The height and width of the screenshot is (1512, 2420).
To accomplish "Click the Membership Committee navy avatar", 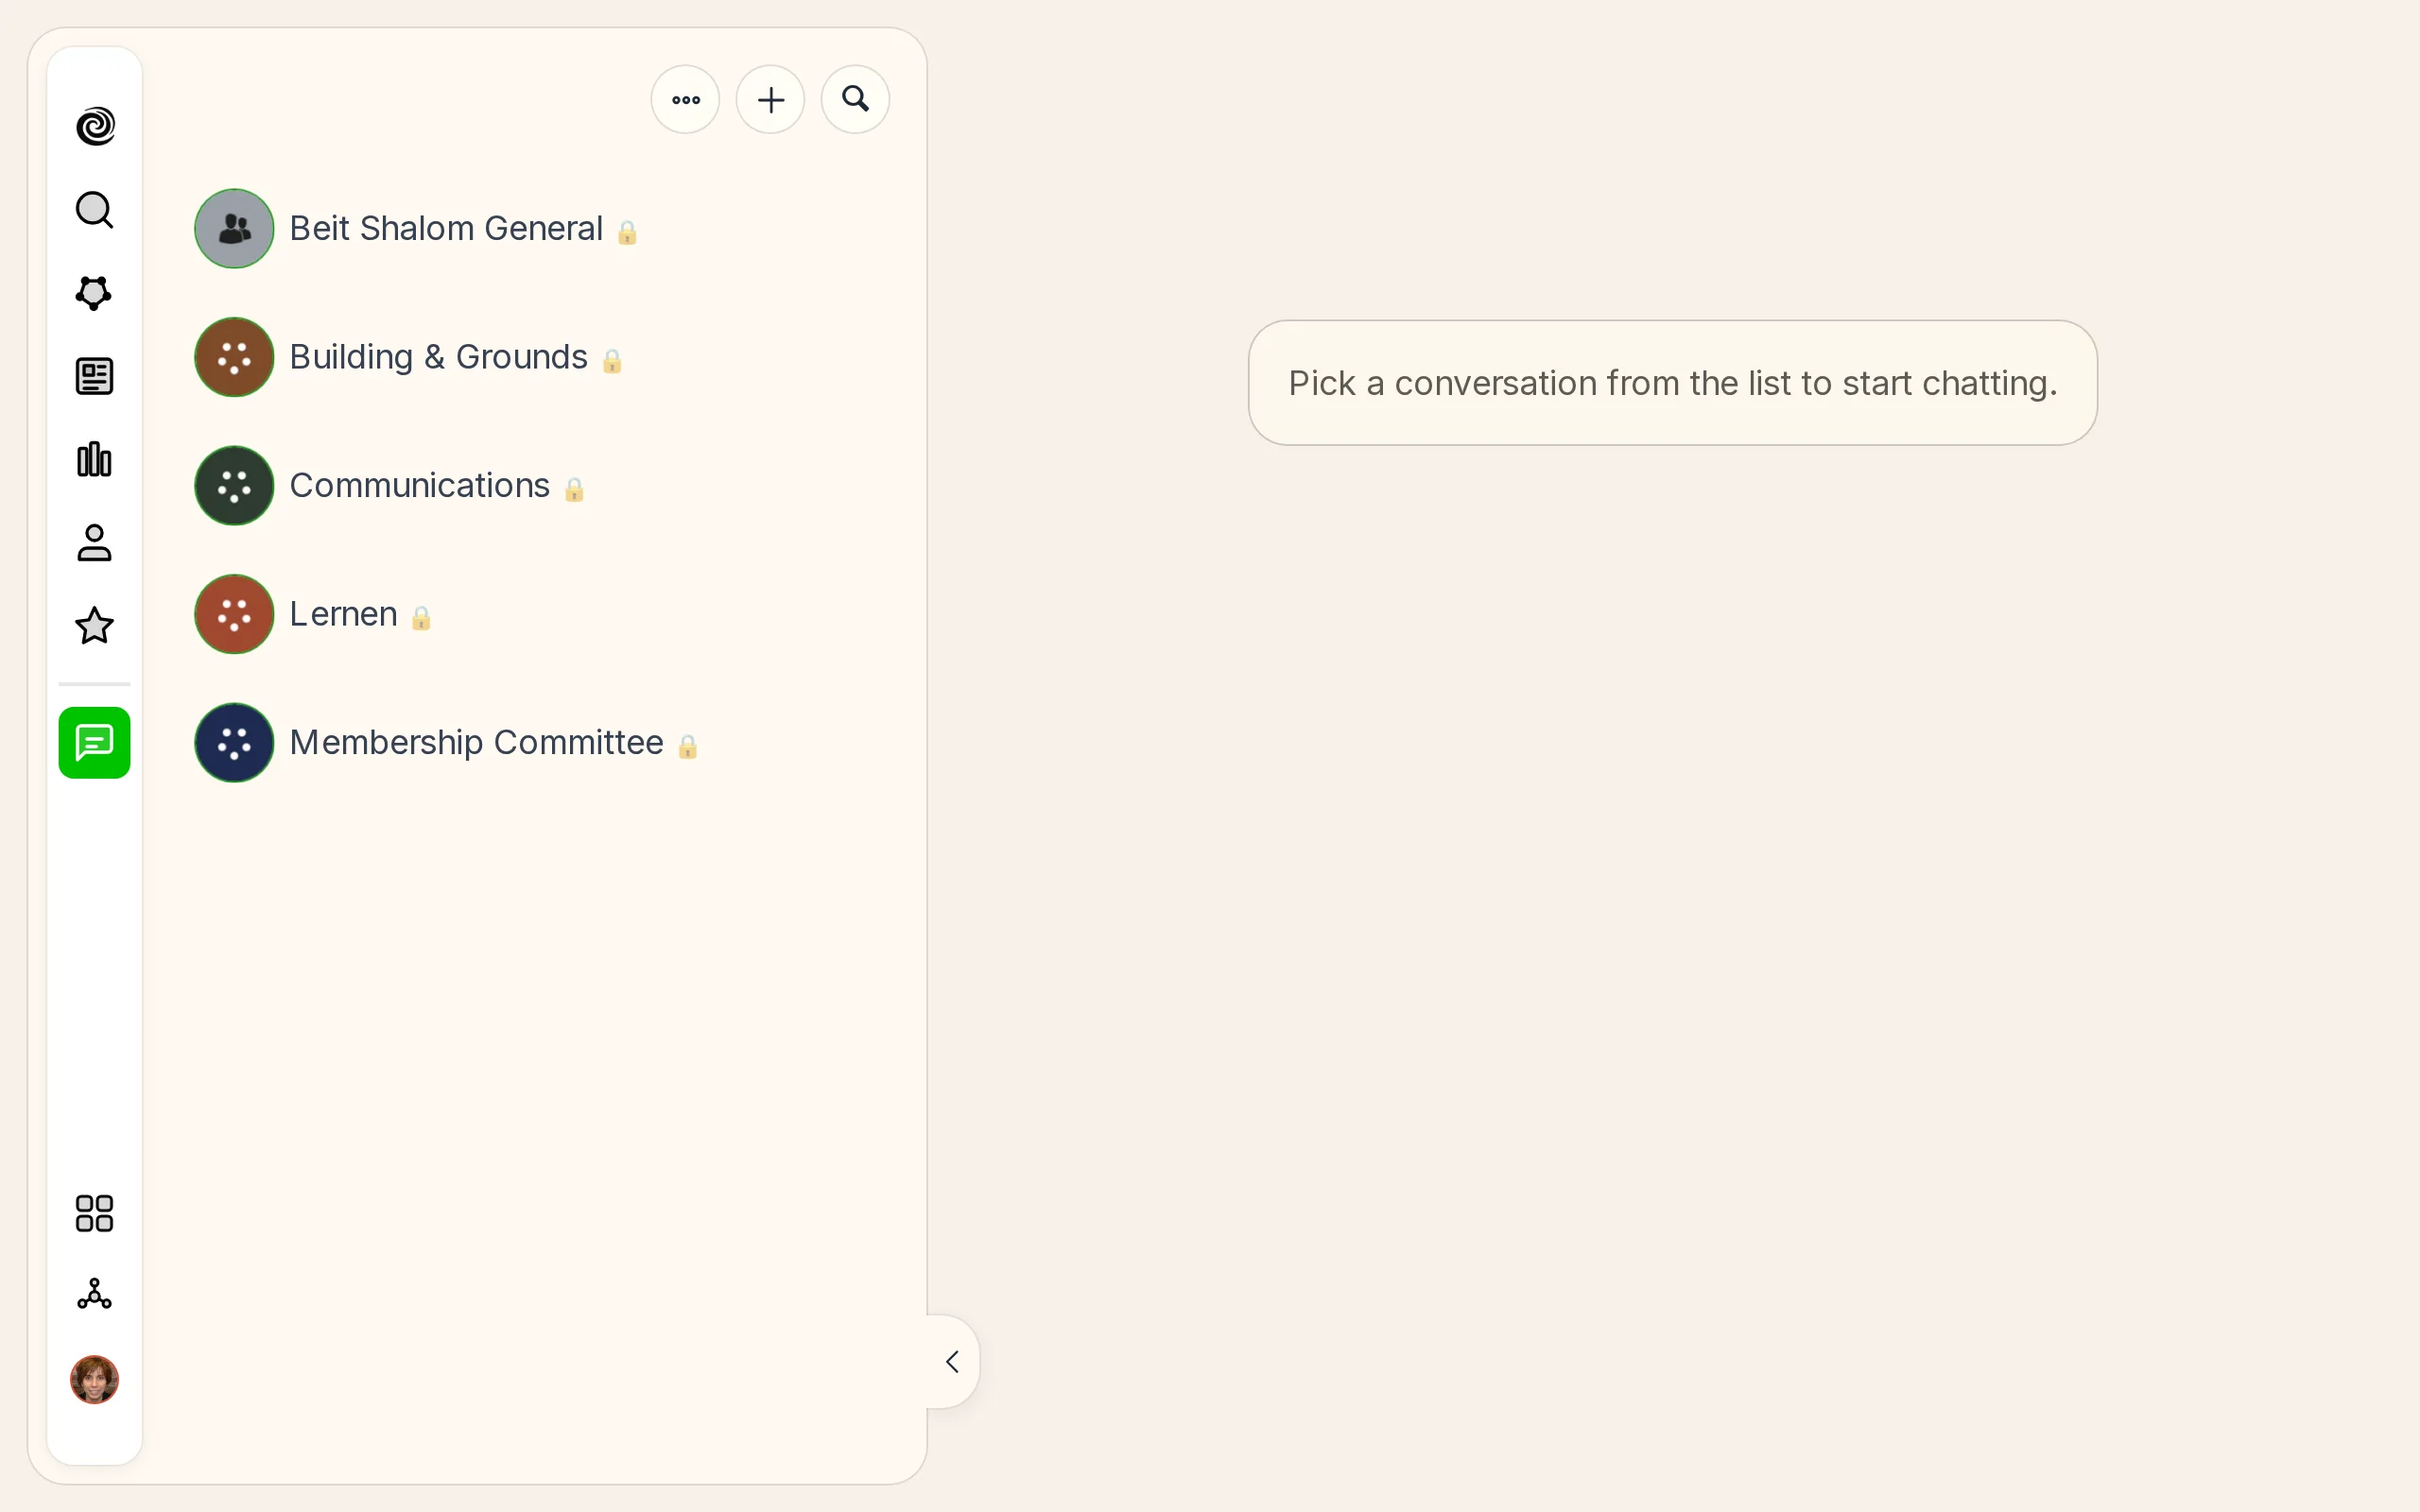I will [234, 743].
